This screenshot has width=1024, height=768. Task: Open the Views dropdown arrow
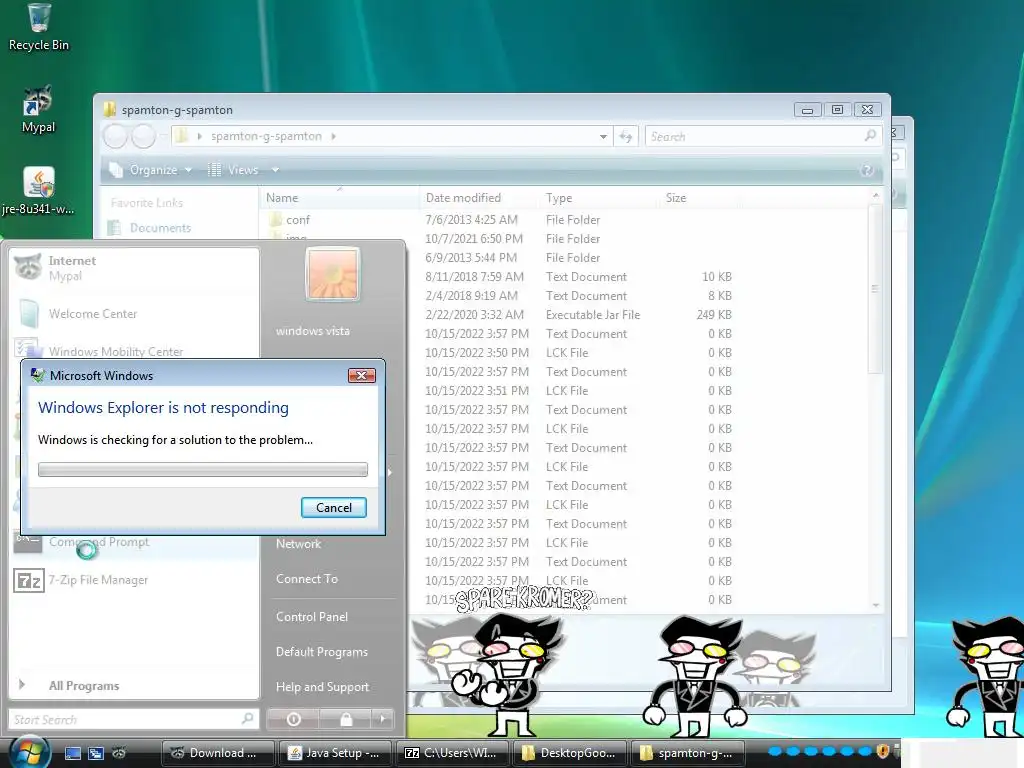(x=275, y=170)
